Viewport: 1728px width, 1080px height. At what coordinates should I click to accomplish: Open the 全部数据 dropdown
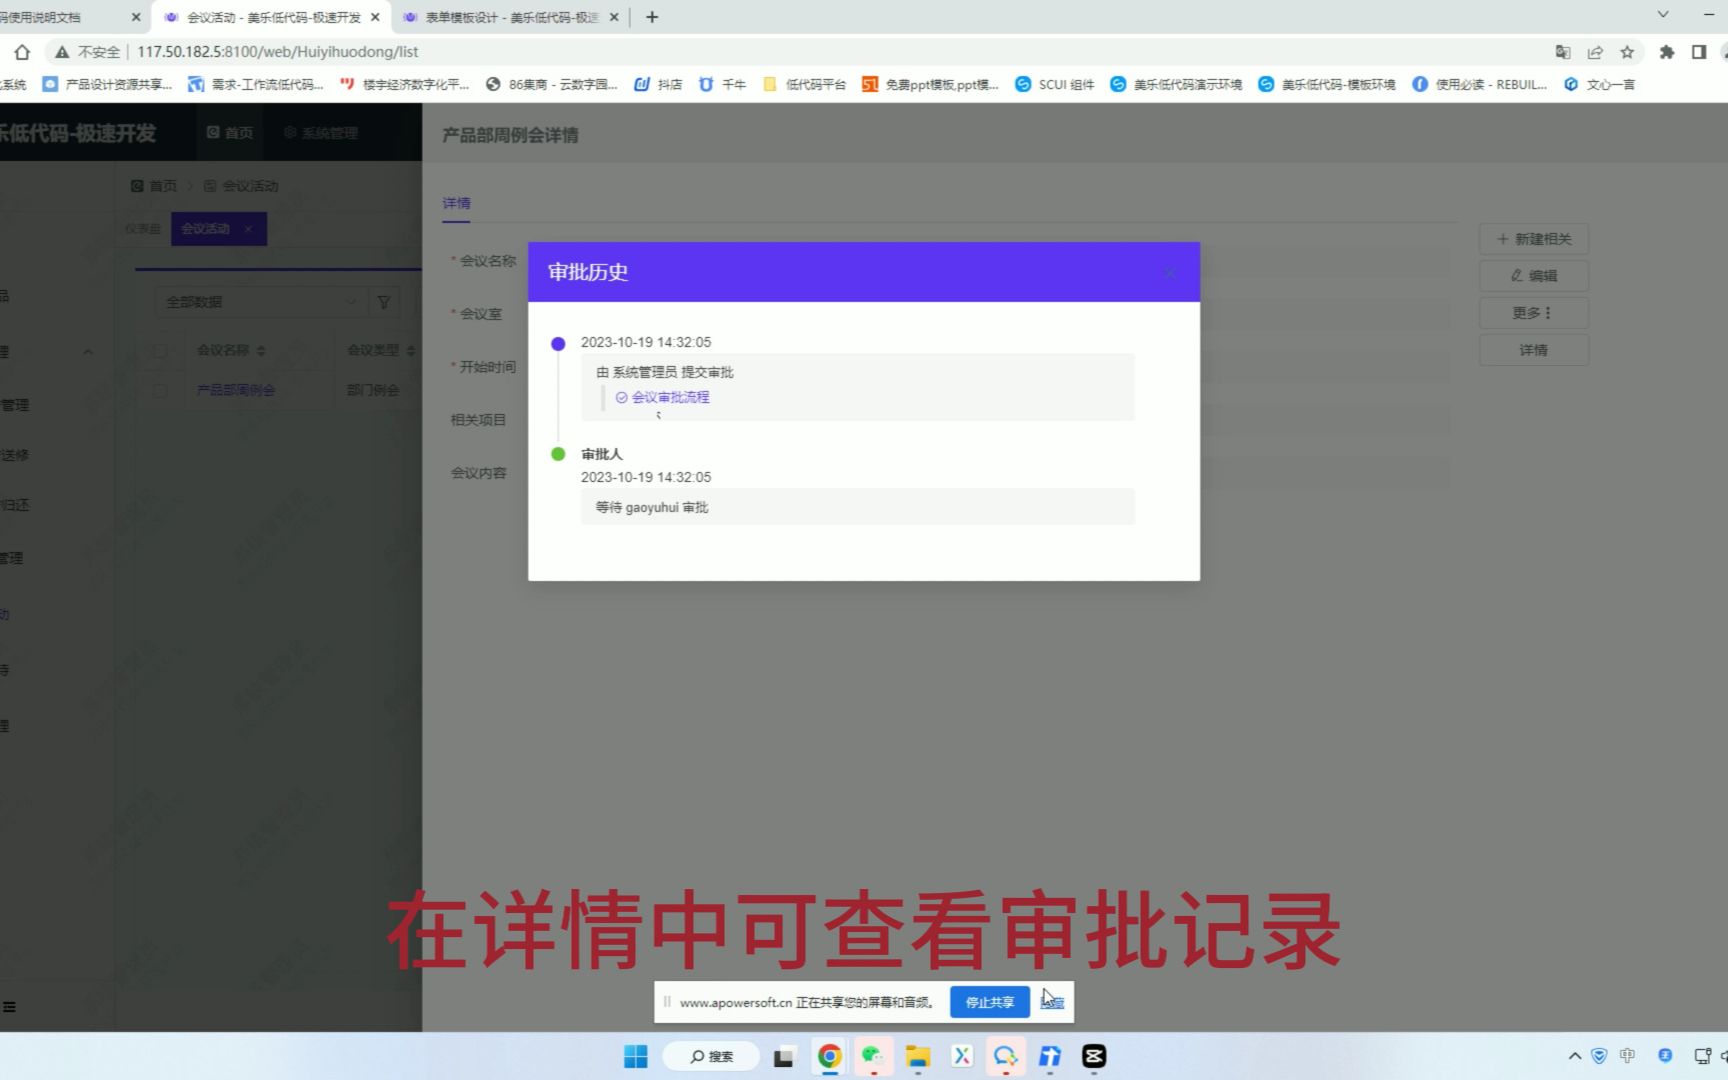258,301
